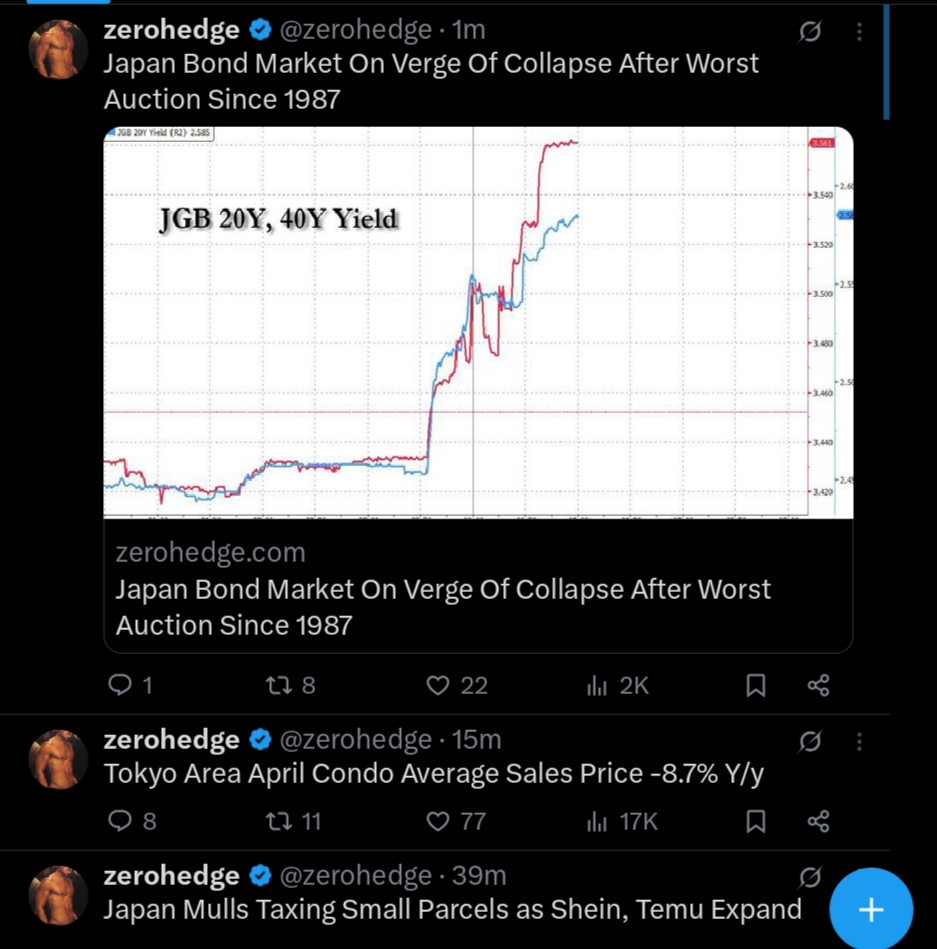Like the Tokyo Area April Condo tweet

438,821
